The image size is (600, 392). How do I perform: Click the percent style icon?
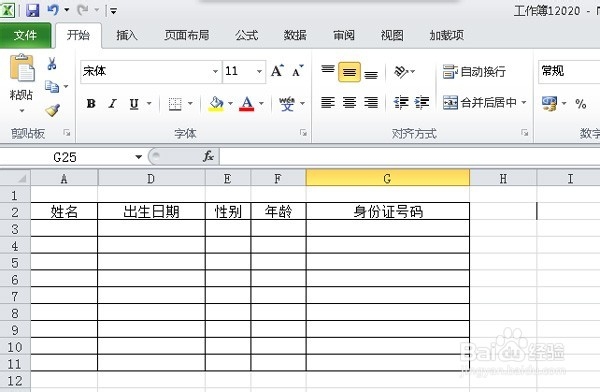580,103
